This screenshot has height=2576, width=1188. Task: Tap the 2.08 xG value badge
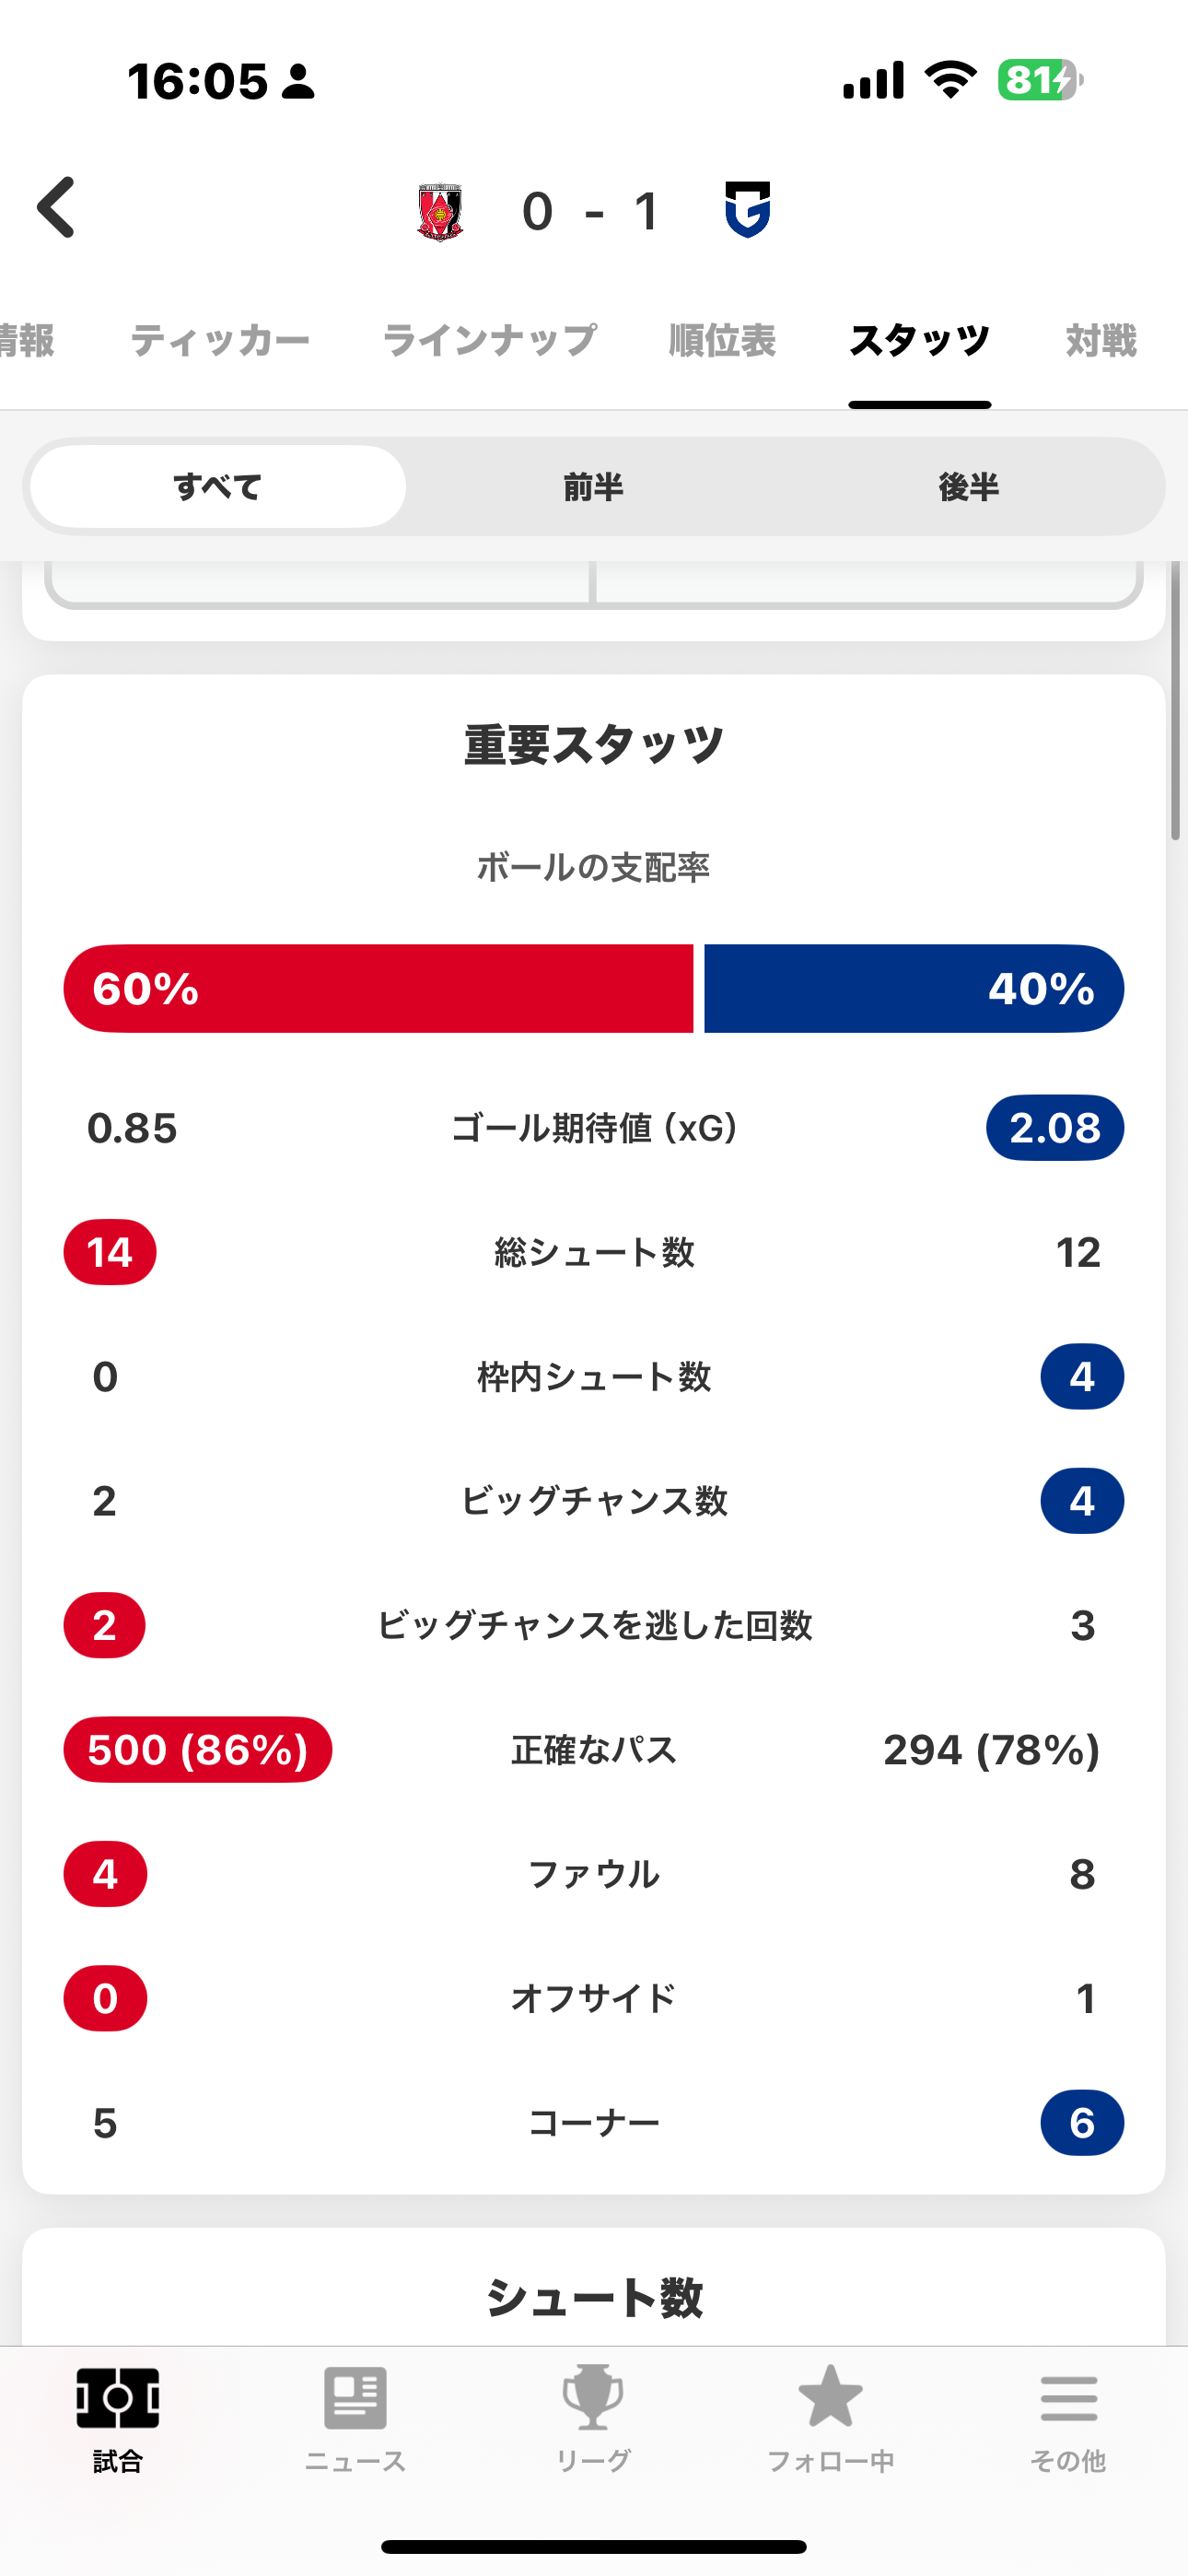point(1055,1128)
